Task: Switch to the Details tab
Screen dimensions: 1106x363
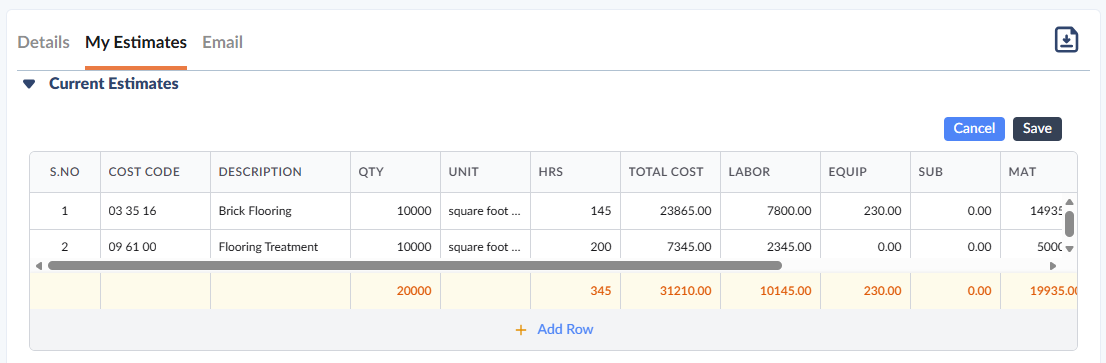Action: click(x=44, y=42)
